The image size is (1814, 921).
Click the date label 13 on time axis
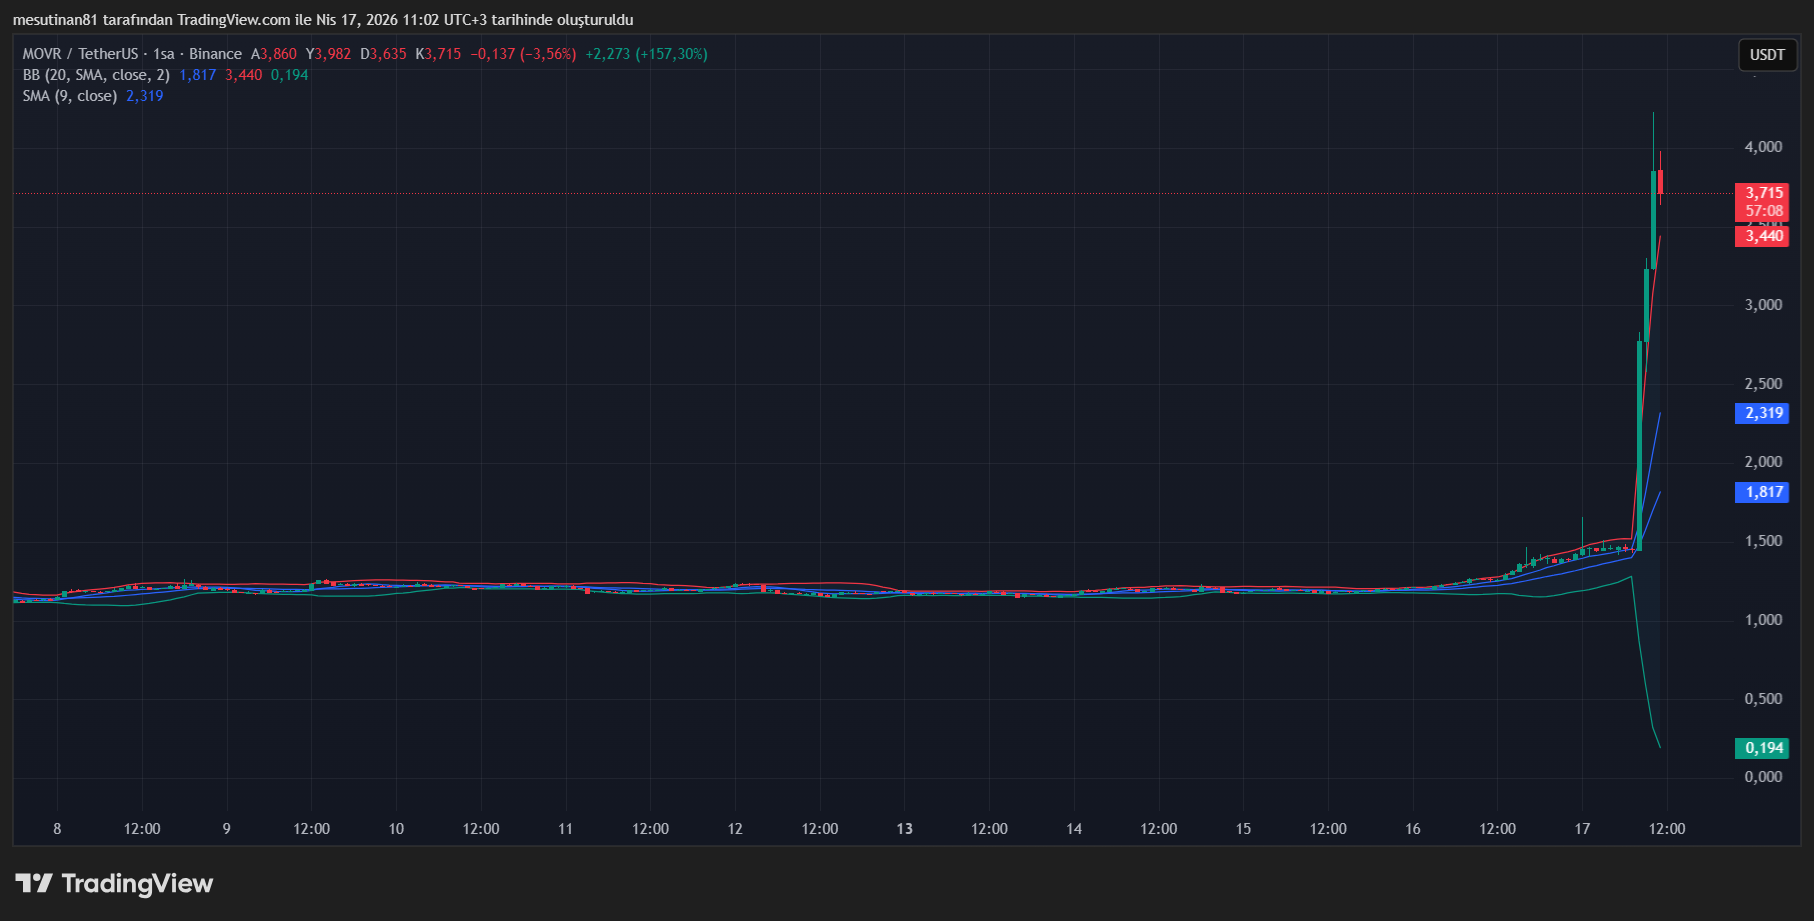coord(904,829)
